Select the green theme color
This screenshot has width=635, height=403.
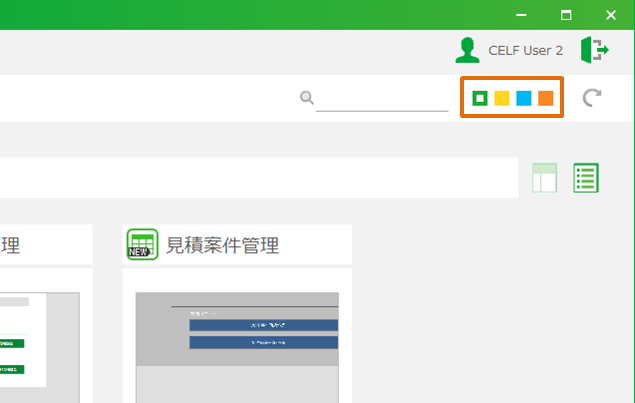pyautogui.click(x=480, y=98)
